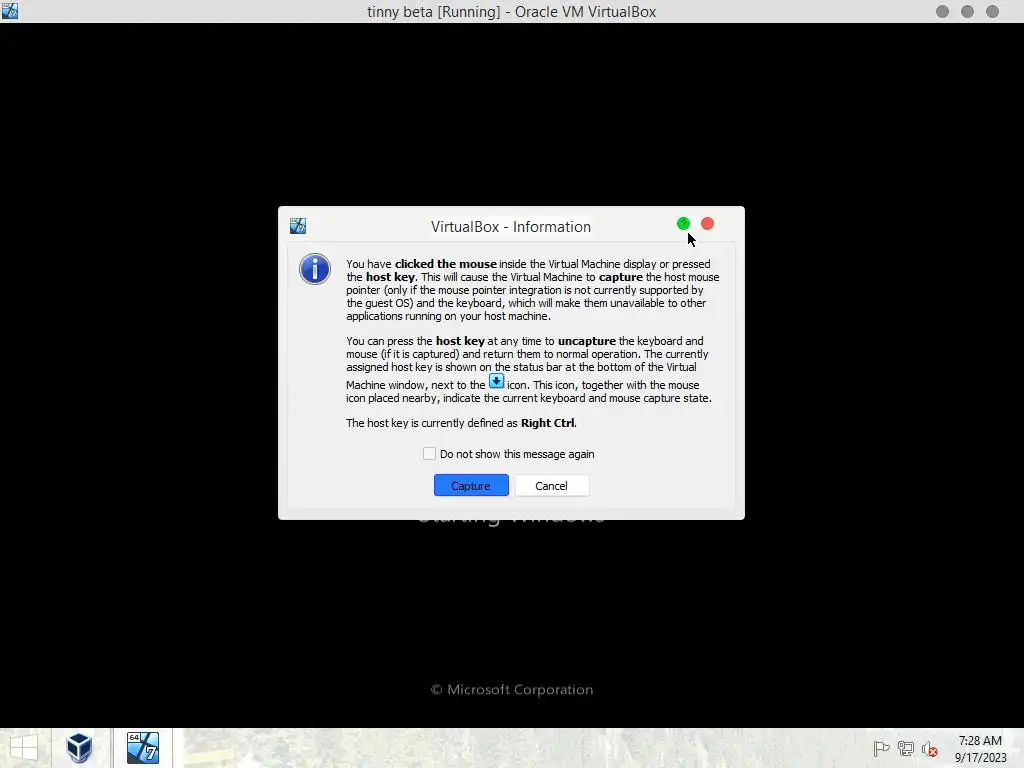The image size is (1024, 768).
Task: Click the blue host key arrow icon in text
Action: pos(496,381)
